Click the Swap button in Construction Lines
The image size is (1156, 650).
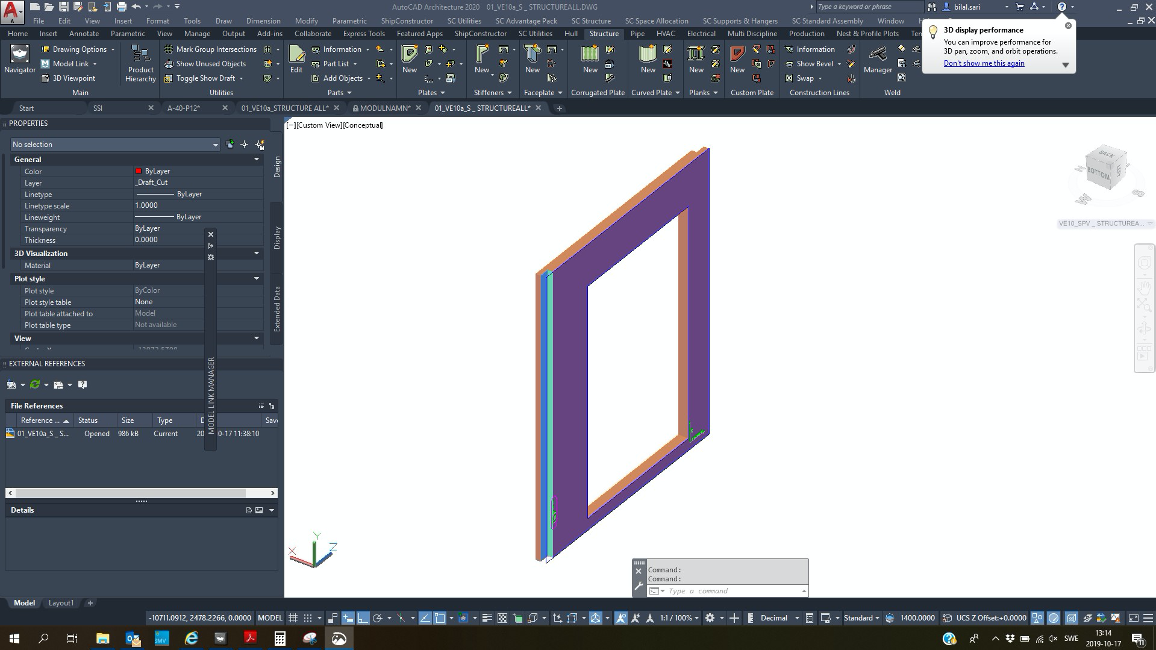point(804,78)
